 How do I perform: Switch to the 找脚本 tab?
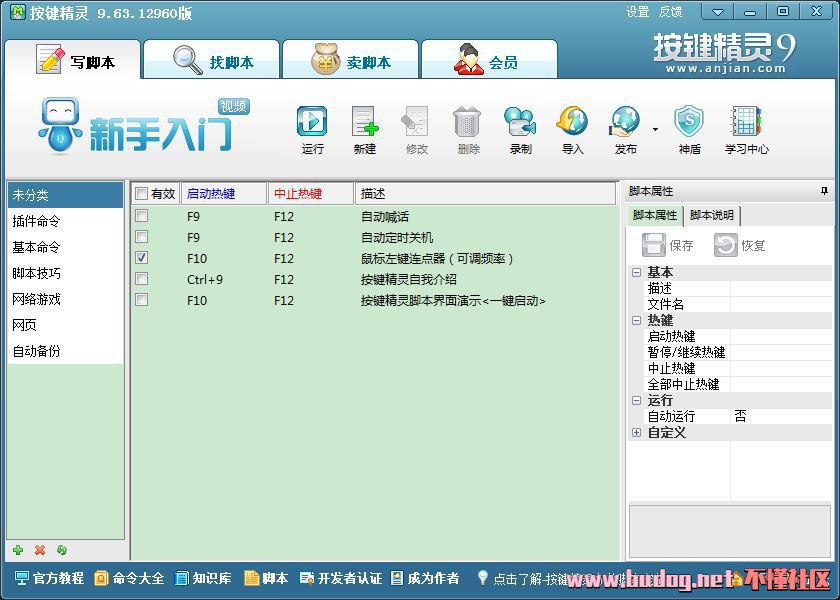[x=212, y=60]
